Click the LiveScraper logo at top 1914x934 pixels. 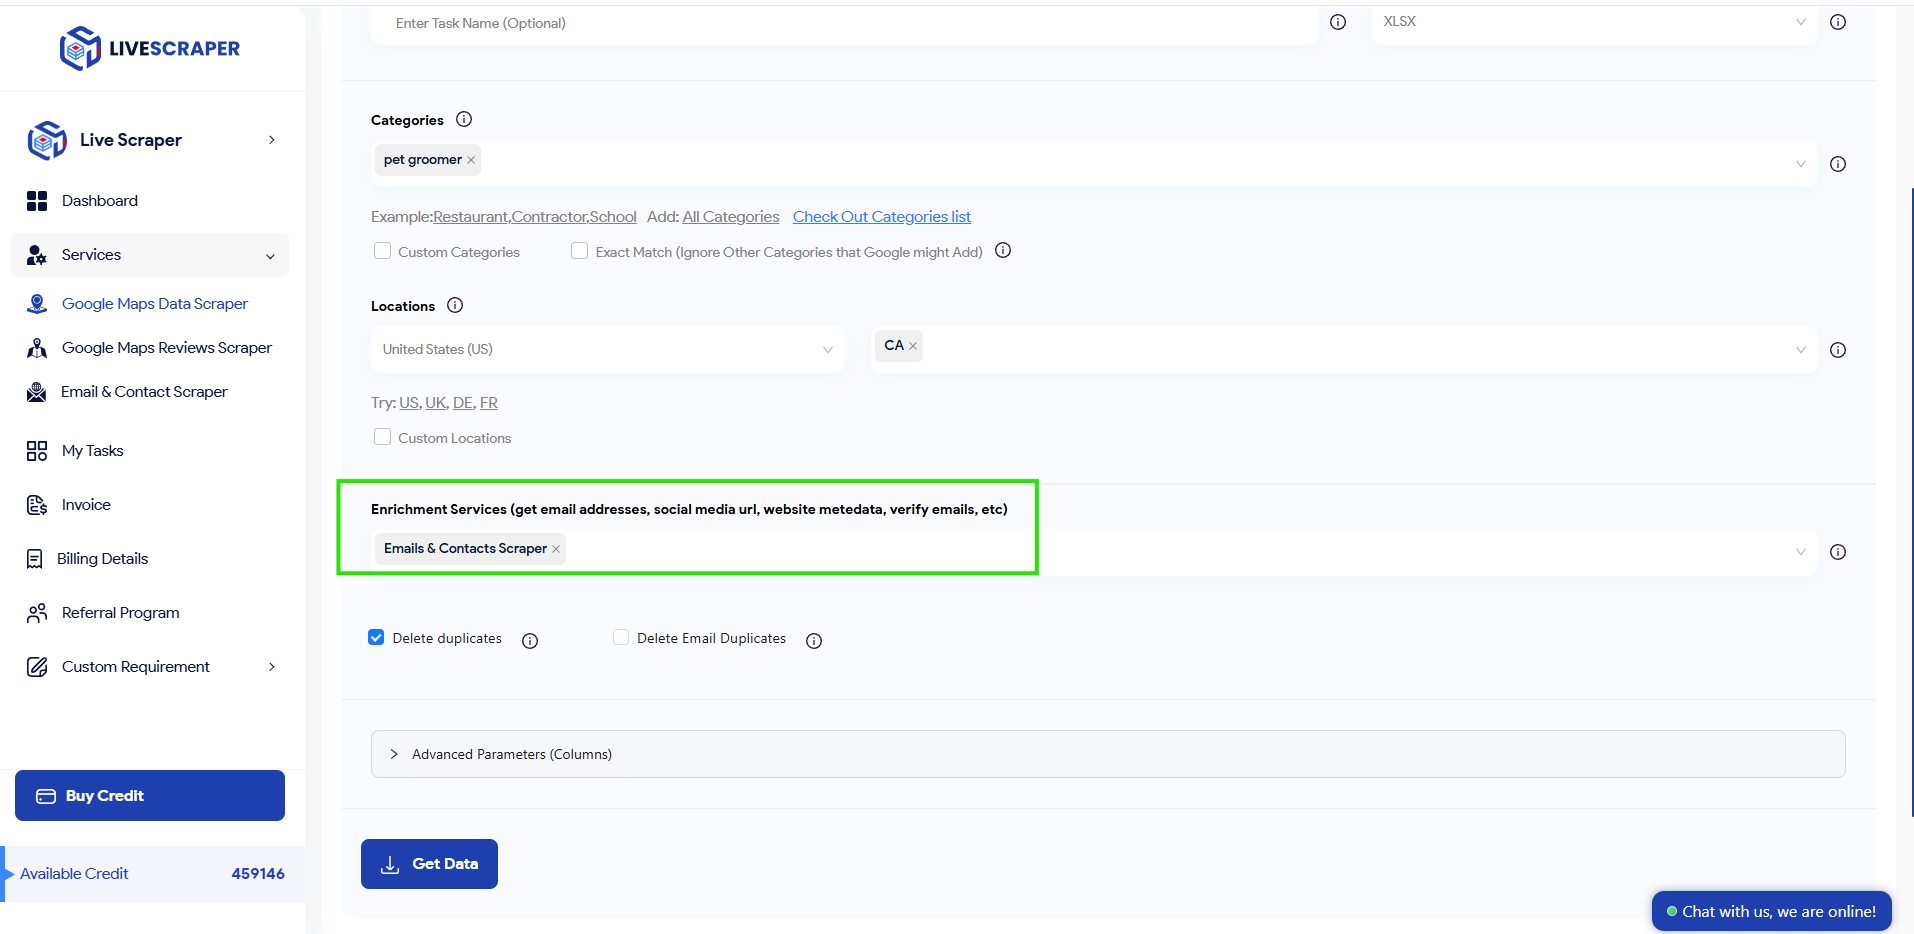[150, 48]
